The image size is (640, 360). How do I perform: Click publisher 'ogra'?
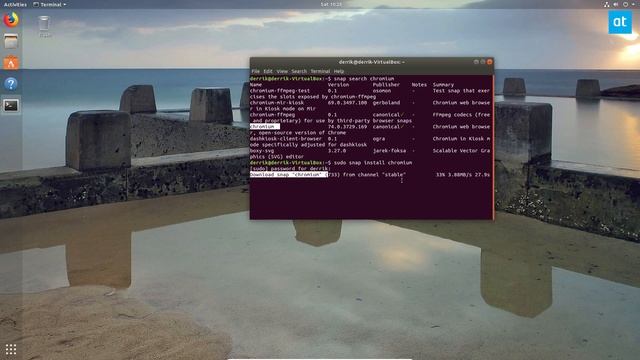click(x=379, y=139)
